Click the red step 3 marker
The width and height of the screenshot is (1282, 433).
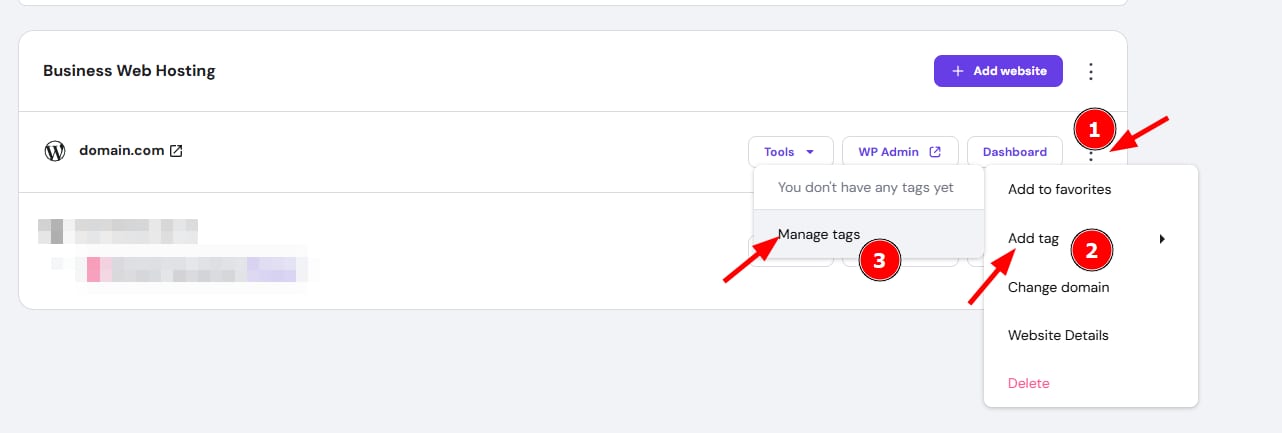click(x=879, y=262)
